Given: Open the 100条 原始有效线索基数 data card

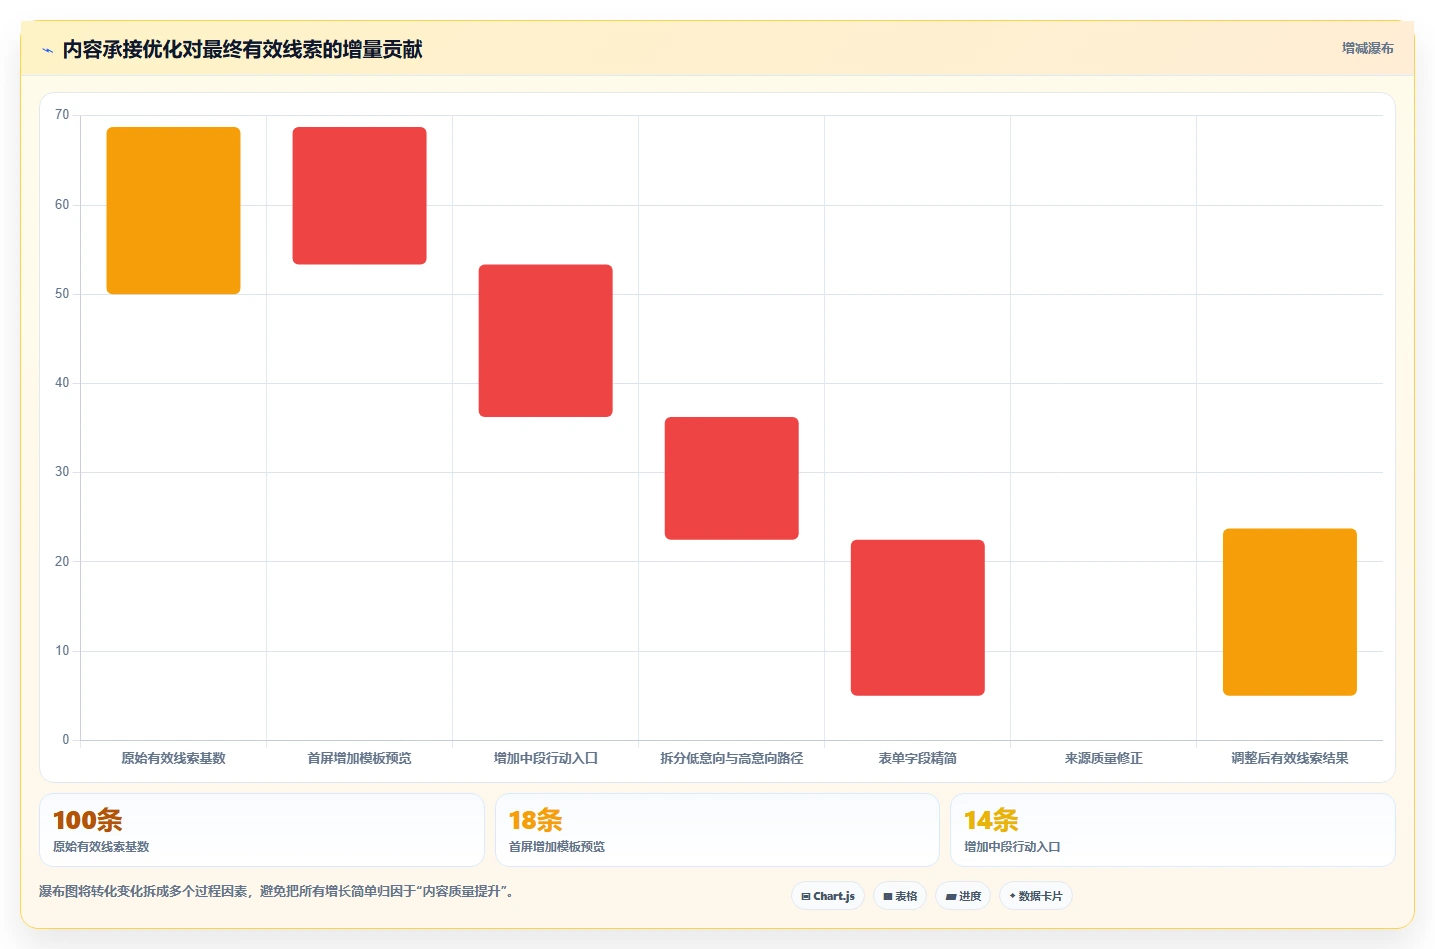Looking at the screenshot, I should (262, 830).
